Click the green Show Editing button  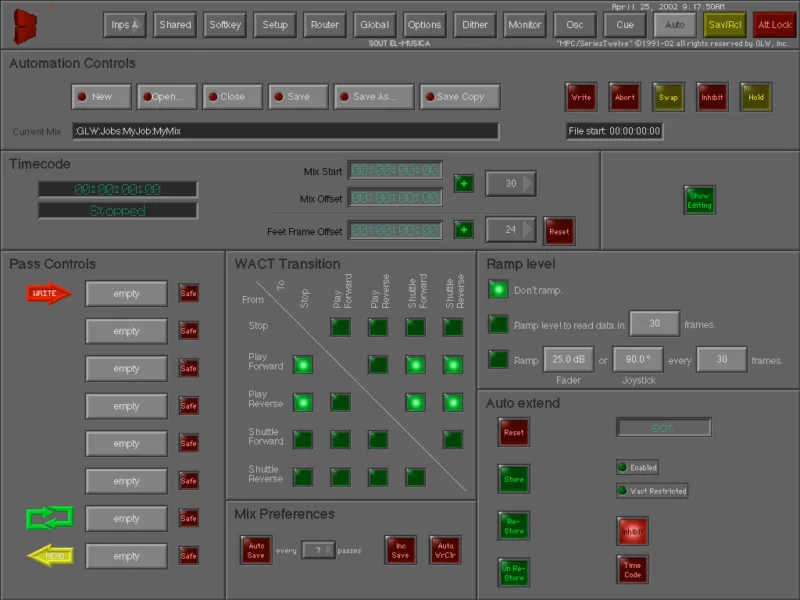(x=699, y=200)
